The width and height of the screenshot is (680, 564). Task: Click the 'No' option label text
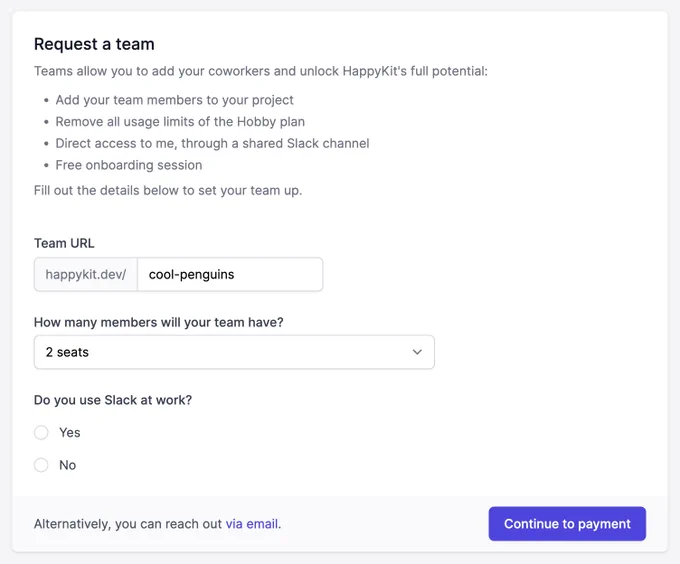coord(68,465)
